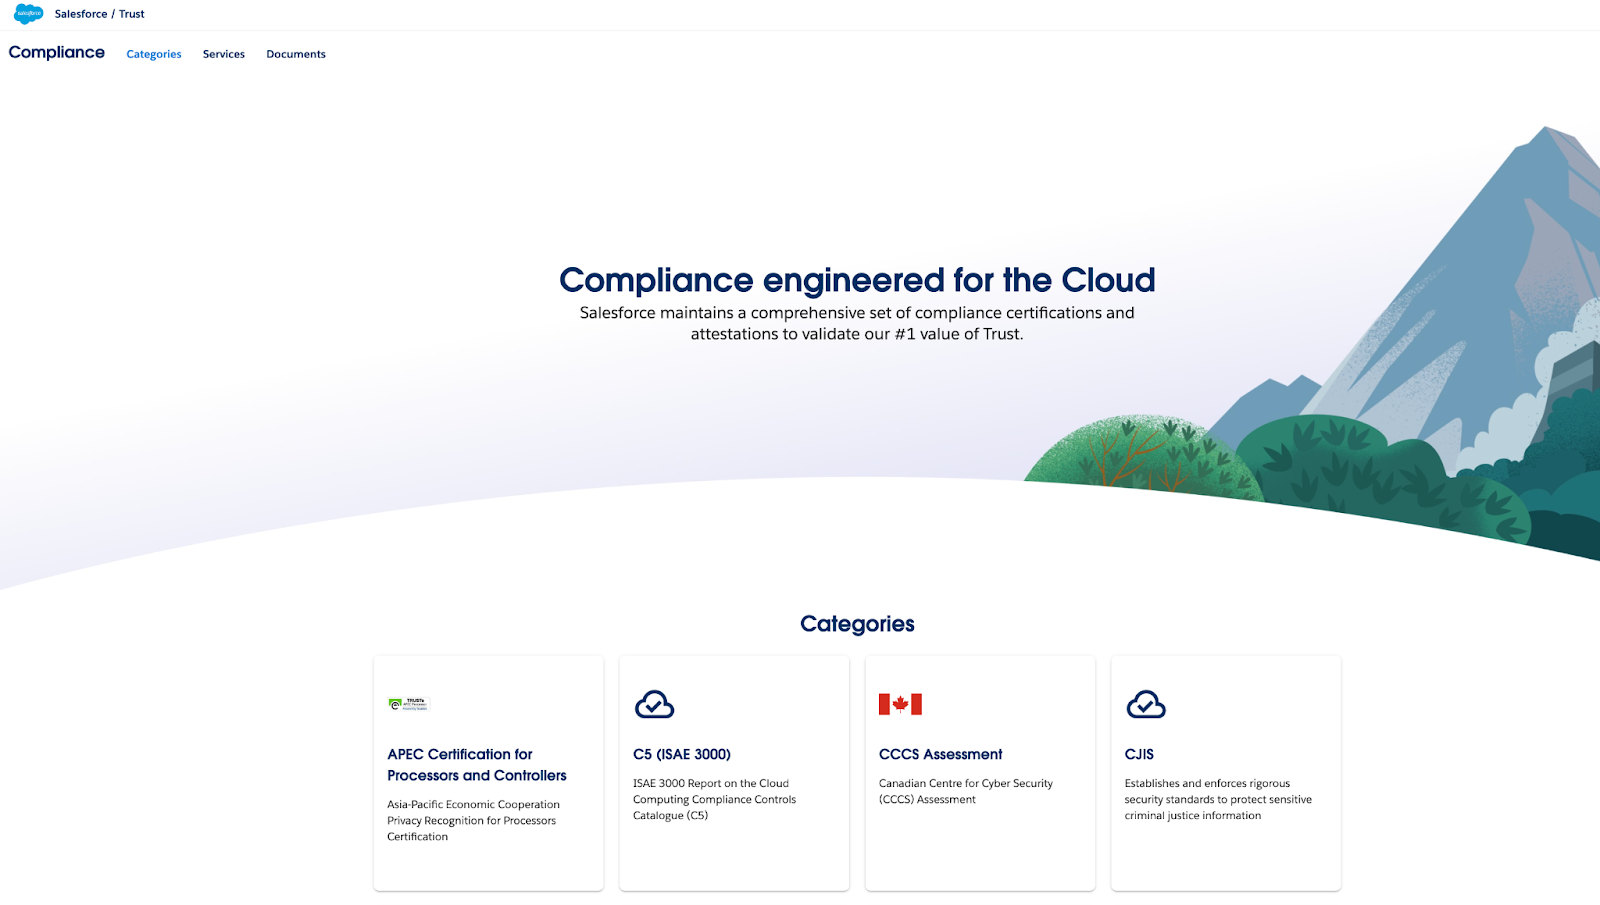1600x905 pixels.
Task: Click the Compliance site title
Action: click(x=57, y=52)
